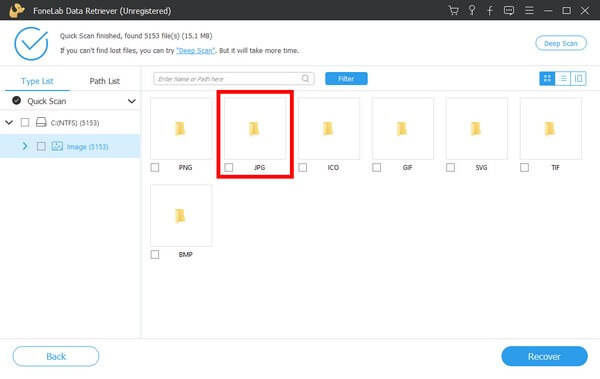Switch to content preview view
Viewport: 600px width, 379px height.
(578, 78)
